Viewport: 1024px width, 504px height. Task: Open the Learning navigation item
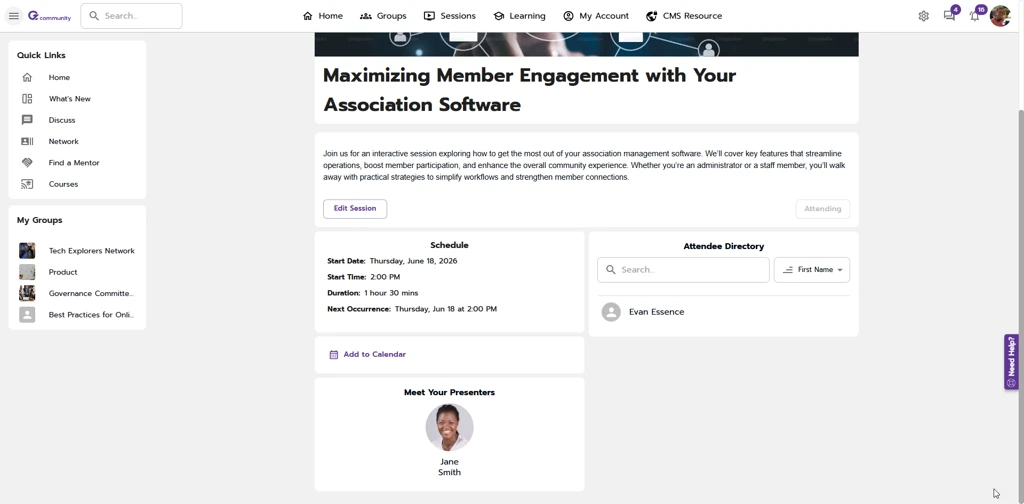click(519, 16)
